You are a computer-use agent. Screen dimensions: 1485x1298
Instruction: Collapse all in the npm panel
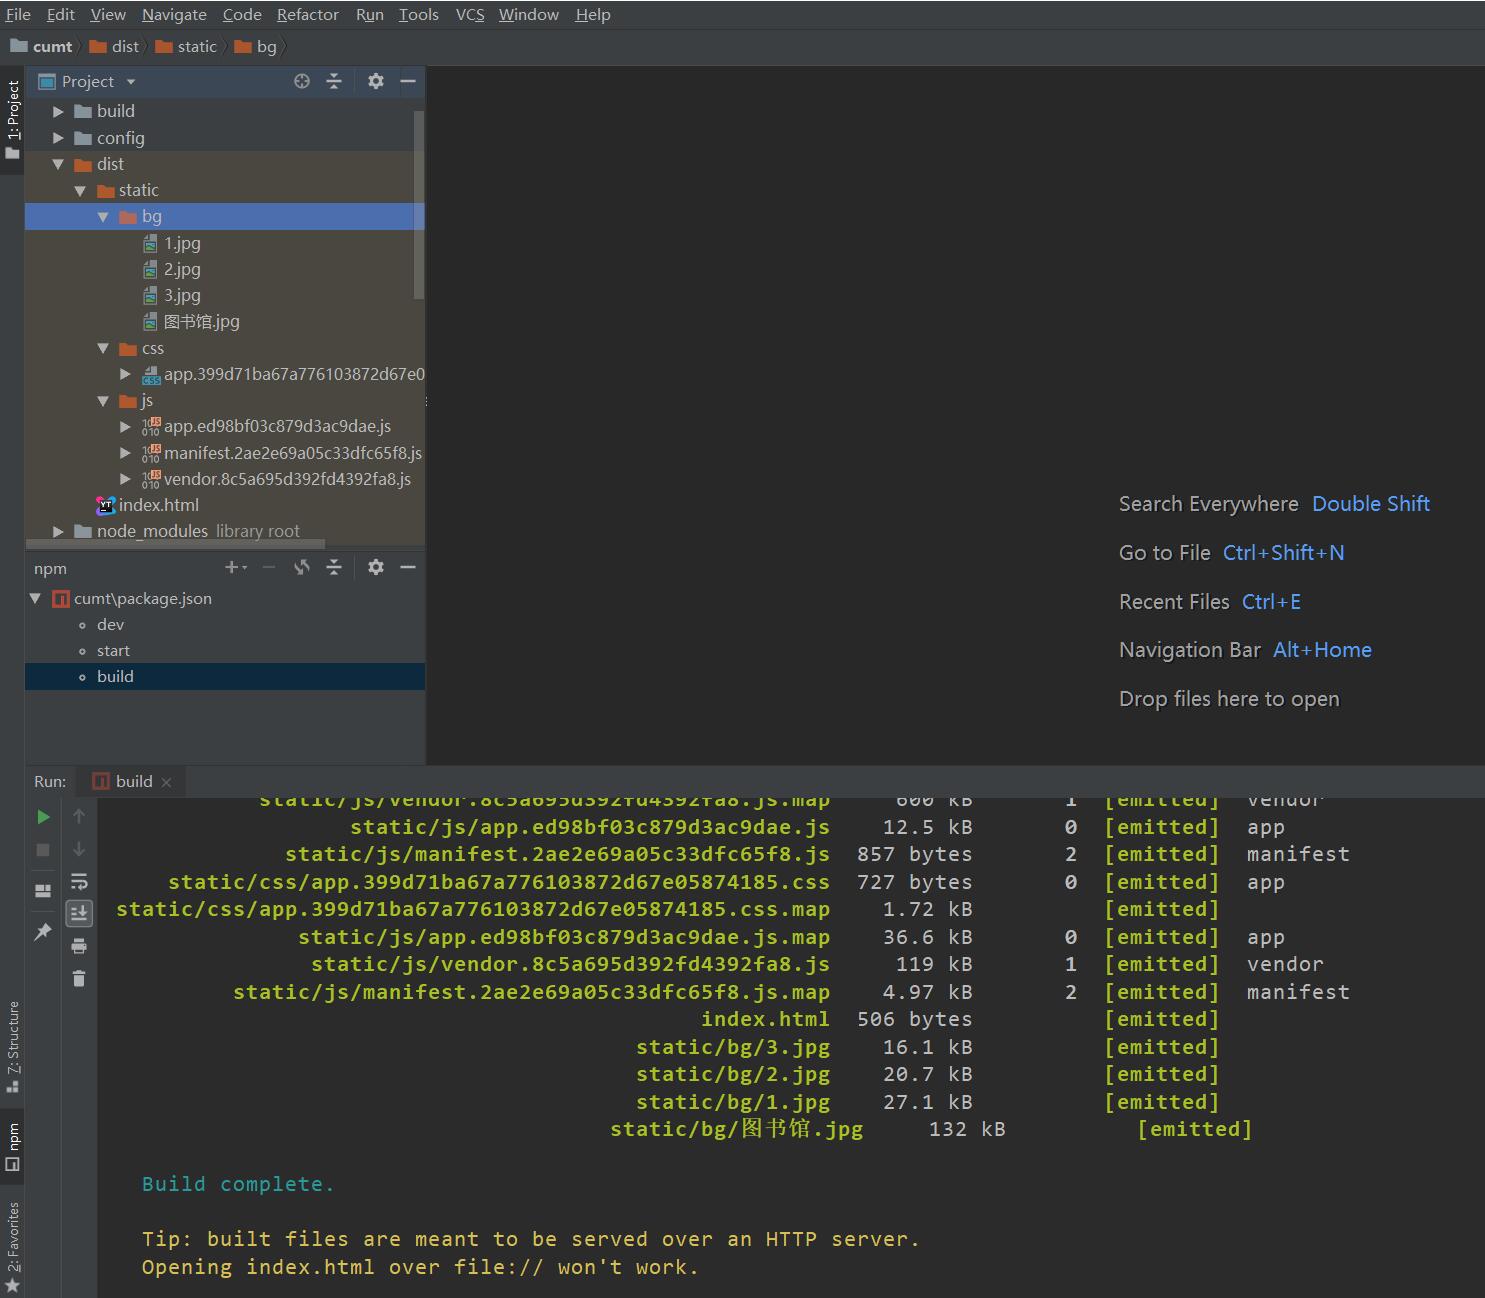coord(334,568)
